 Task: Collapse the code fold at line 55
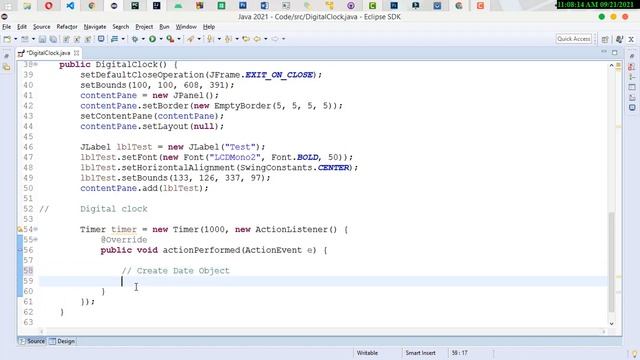36,240
